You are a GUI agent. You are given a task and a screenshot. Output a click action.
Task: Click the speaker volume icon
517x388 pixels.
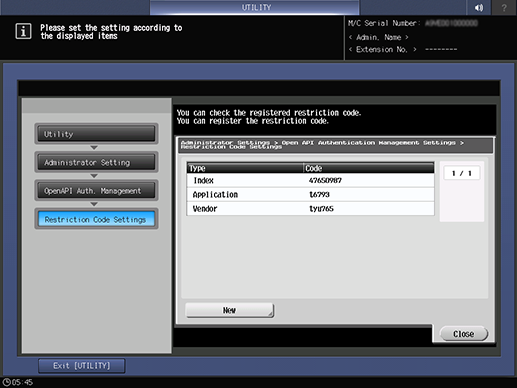point(479,7)
